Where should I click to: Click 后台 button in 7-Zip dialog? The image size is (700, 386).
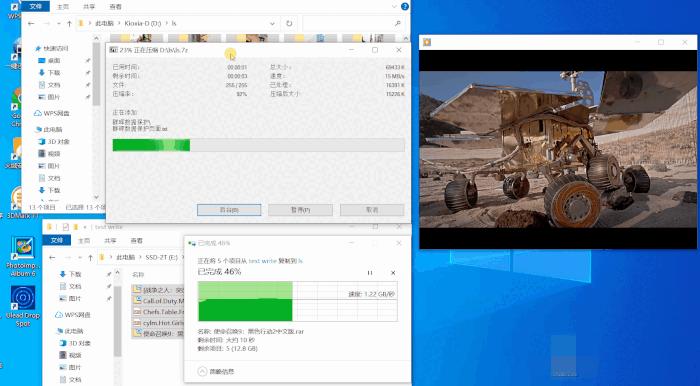tap(229, 210)
